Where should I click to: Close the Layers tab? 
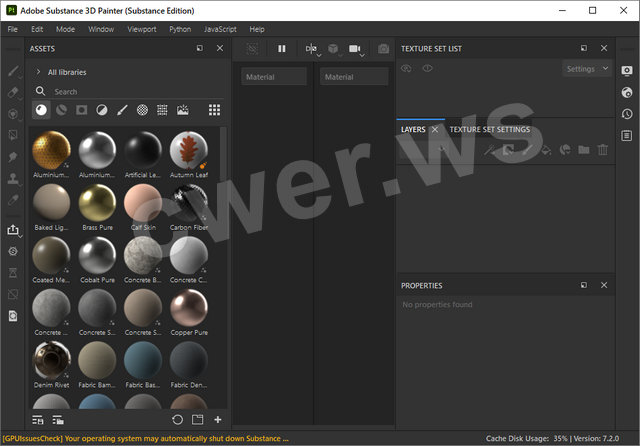(435, 129)
